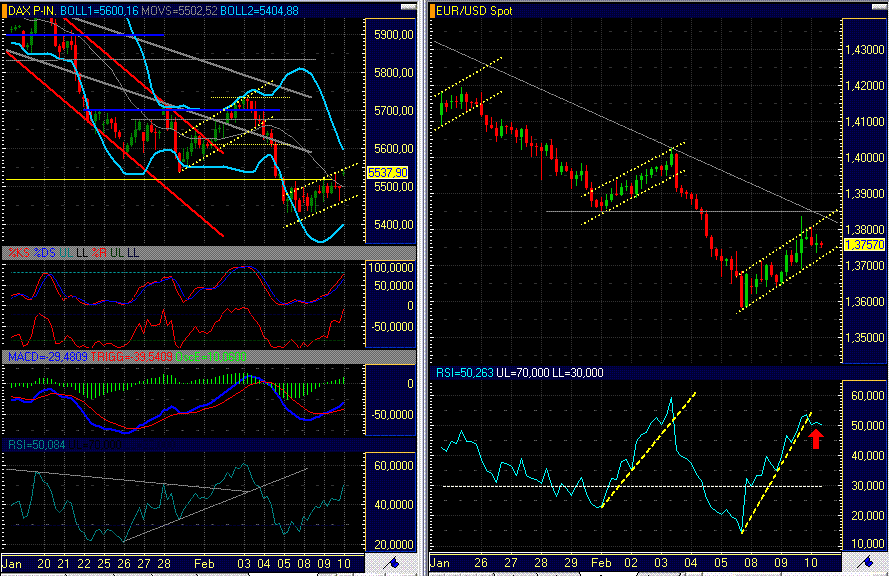889x576 pixels.
Task: Click the small gray bar atop EUR/USD chart
Action: pyautogui.click(x=879, y=7)
